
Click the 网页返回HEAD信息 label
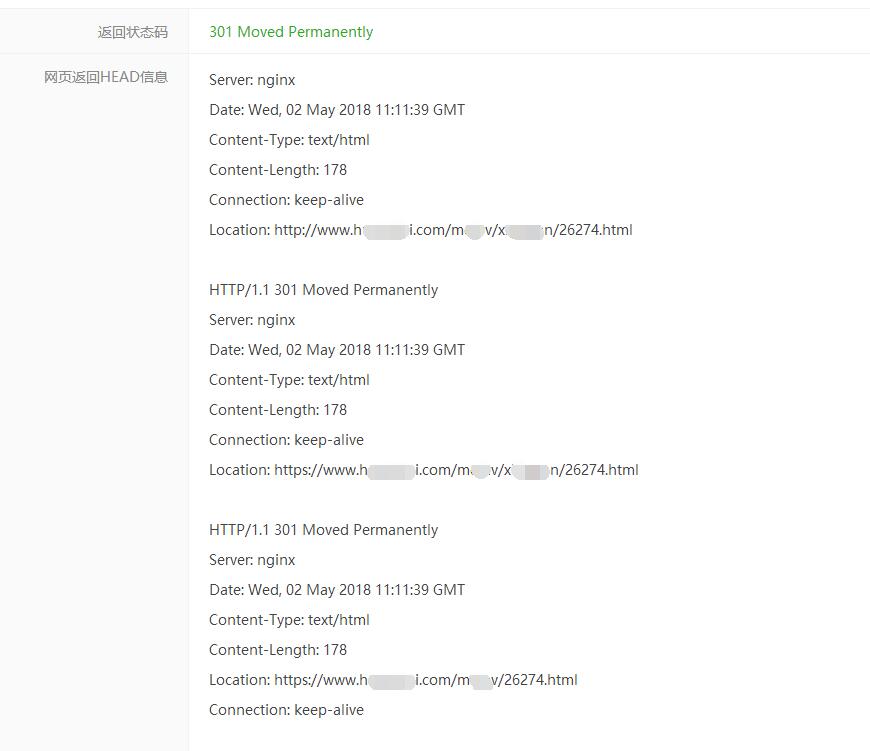[106, 77]
